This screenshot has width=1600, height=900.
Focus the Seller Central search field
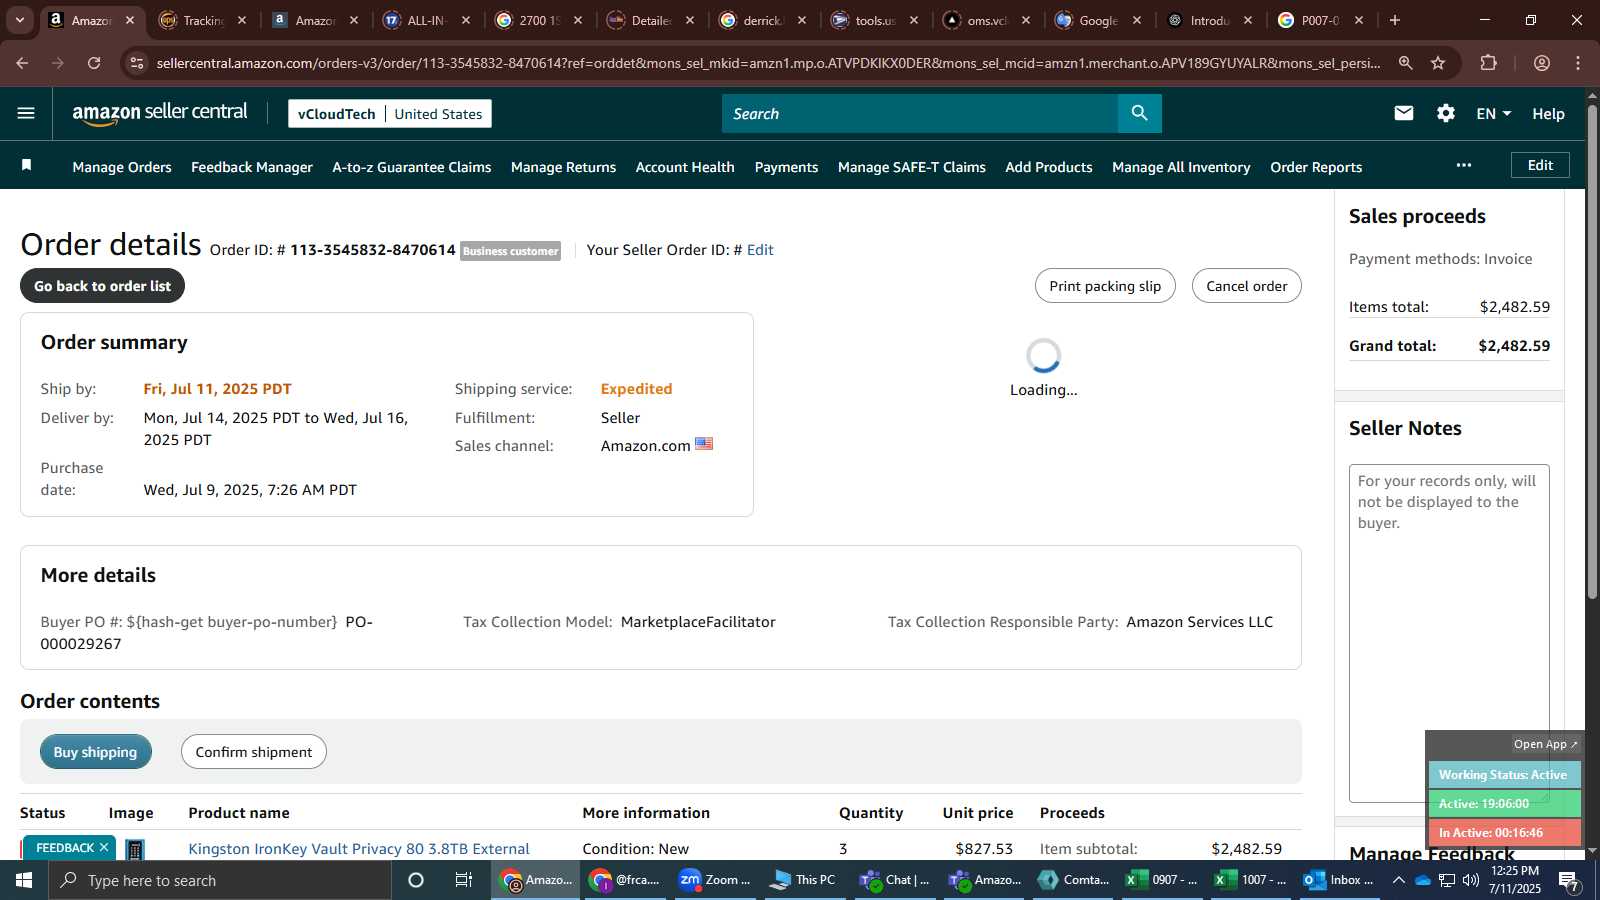[x=920, y=113]
